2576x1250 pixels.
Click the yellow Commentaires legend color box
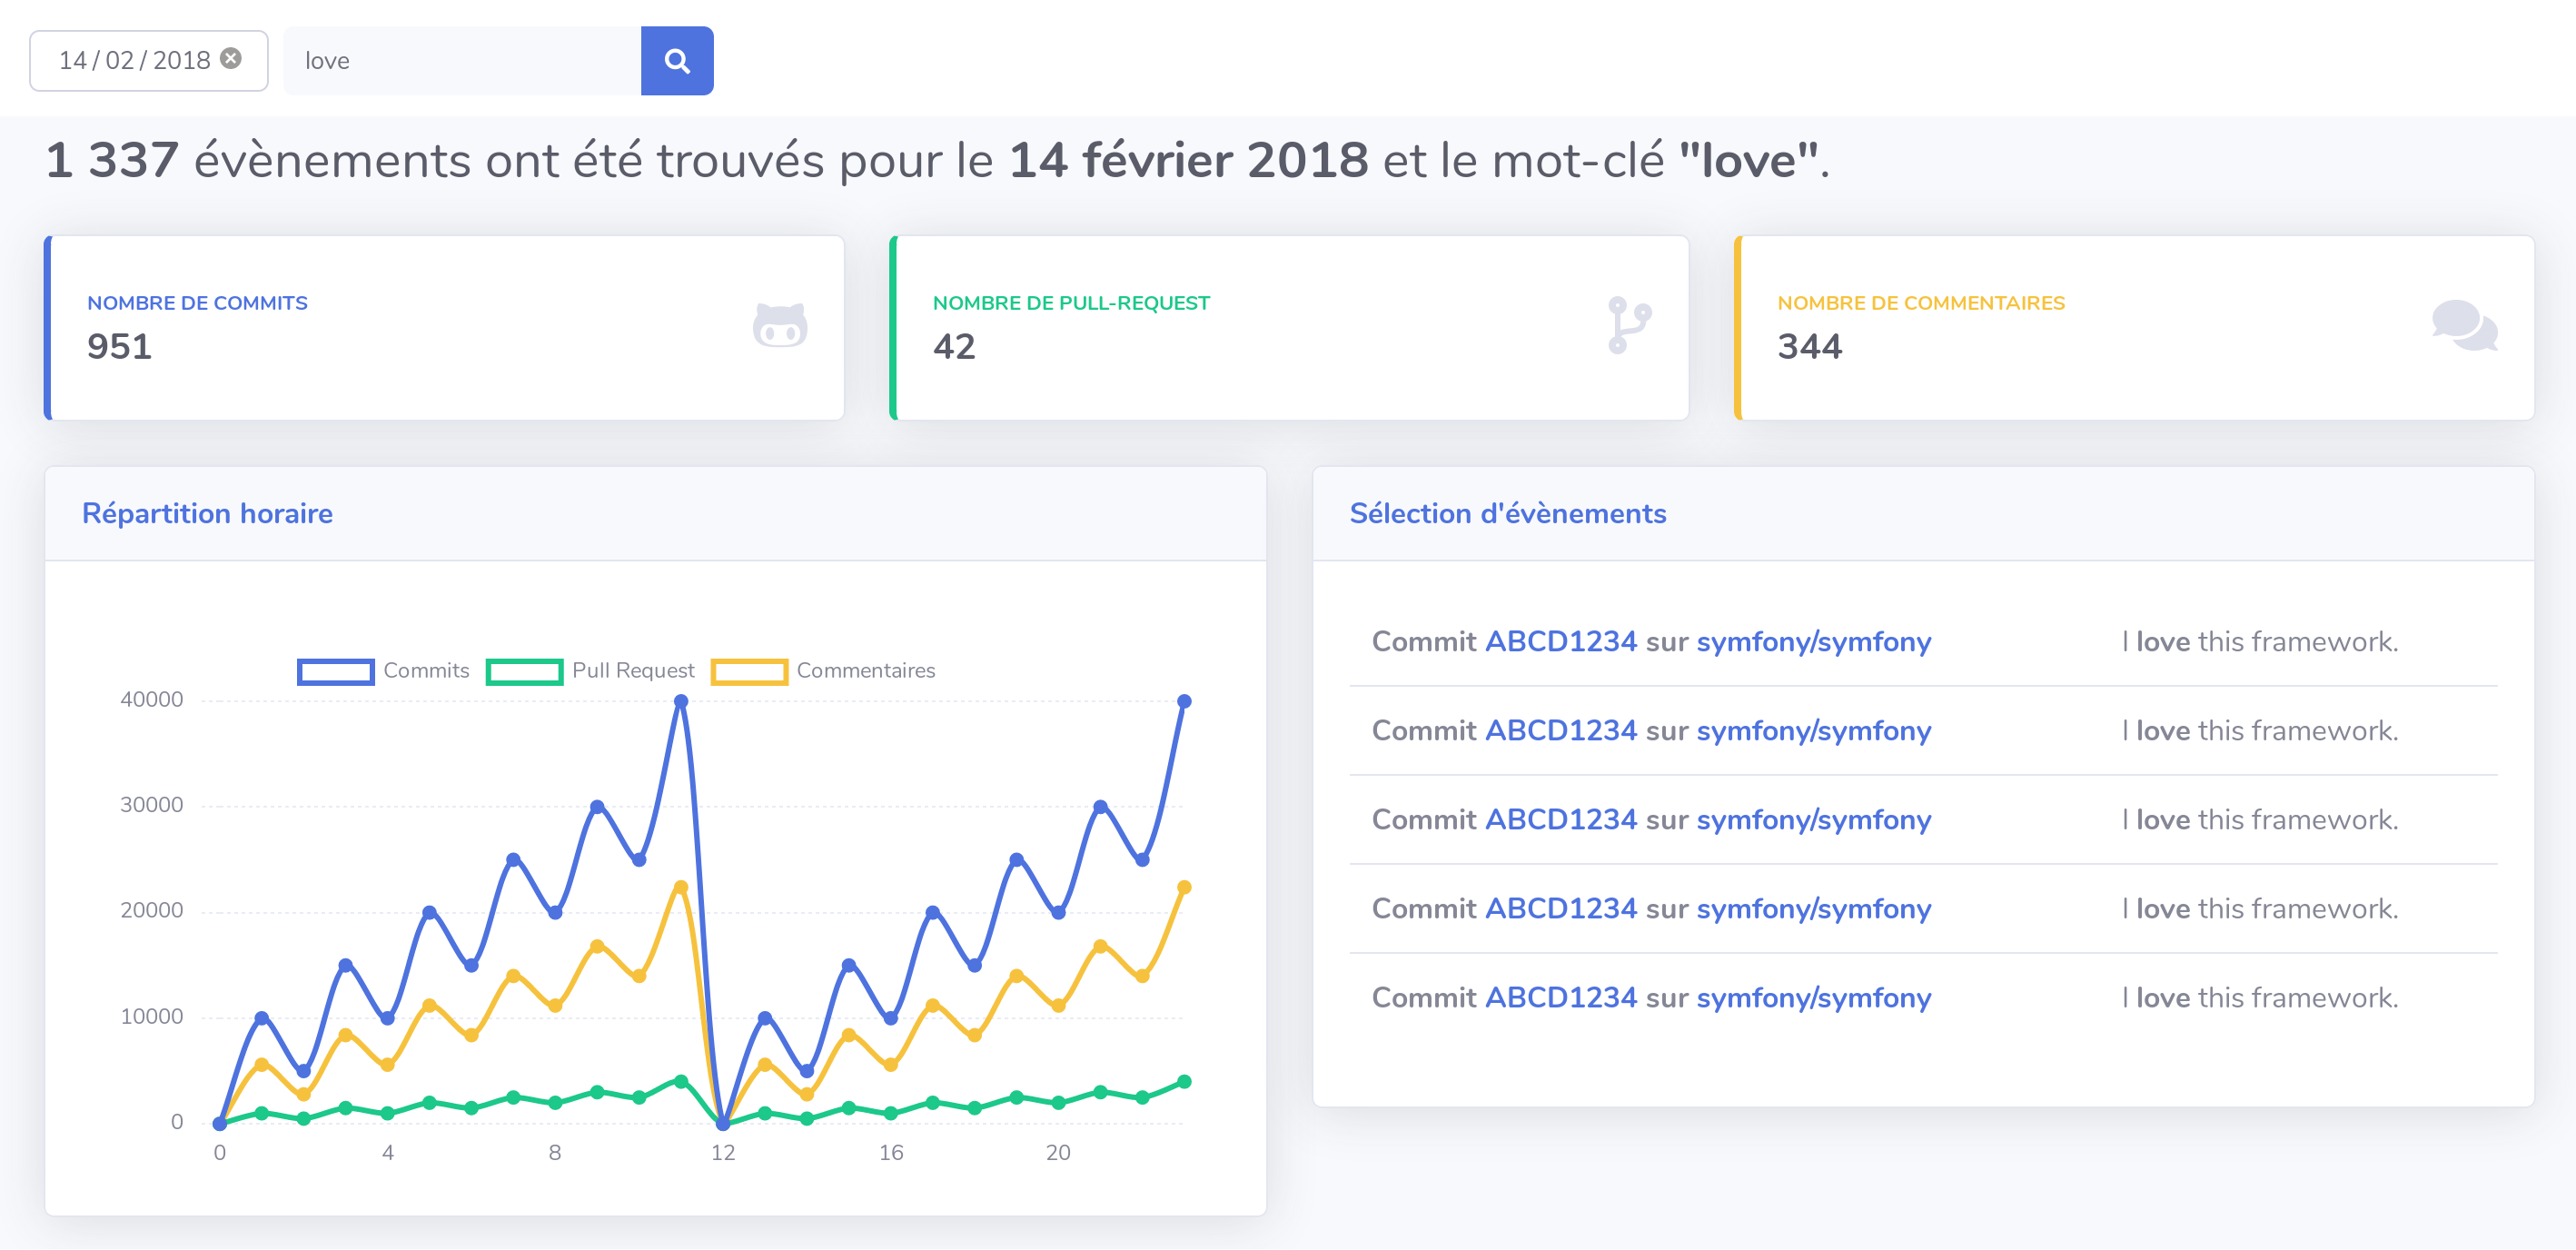pos(749,672)
